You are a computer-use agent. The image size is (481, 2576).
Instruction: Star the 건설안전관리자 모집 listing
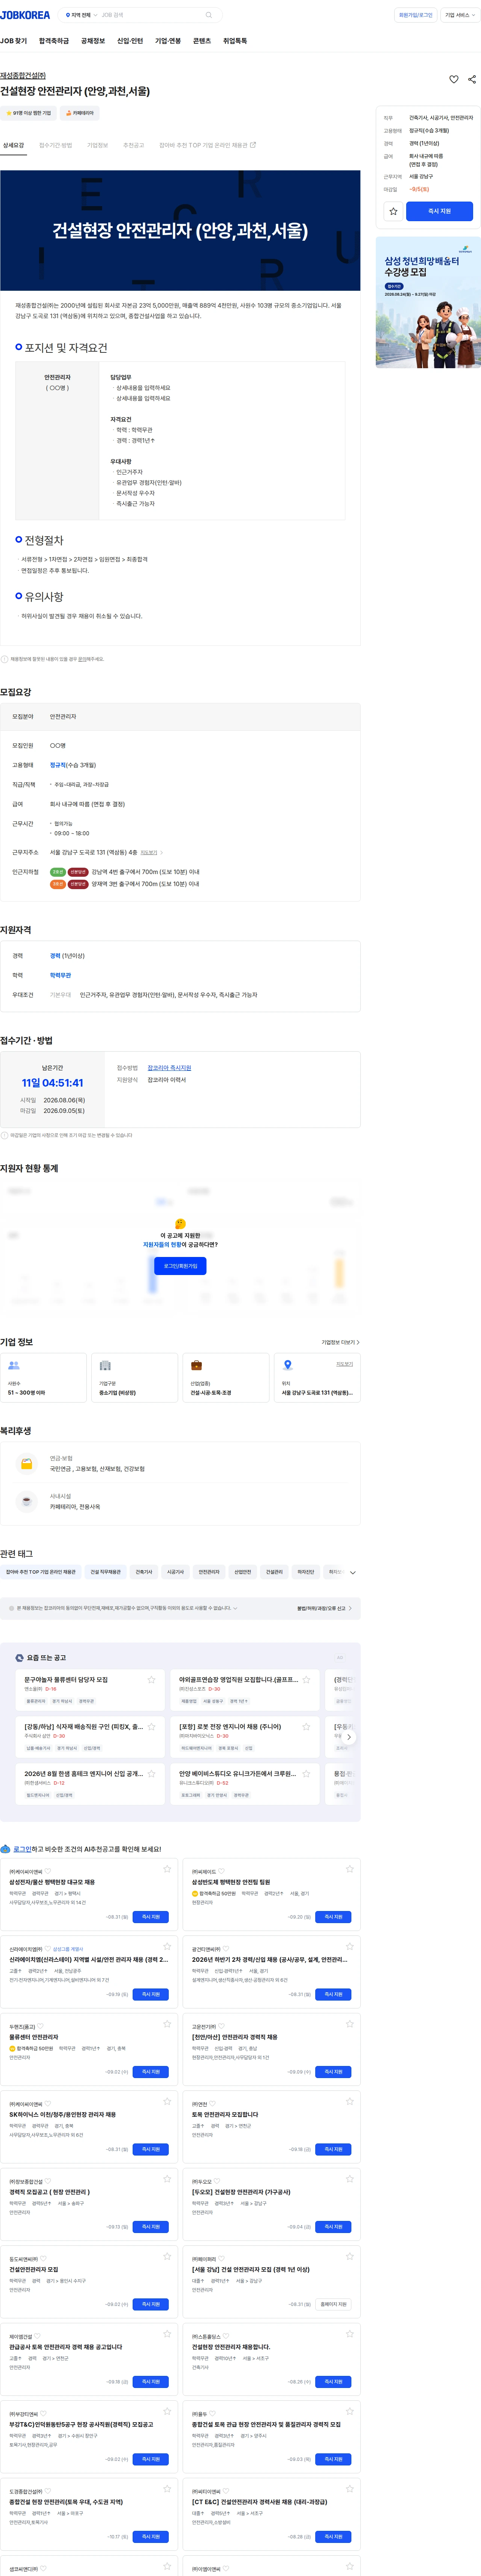click(167, 2256)
